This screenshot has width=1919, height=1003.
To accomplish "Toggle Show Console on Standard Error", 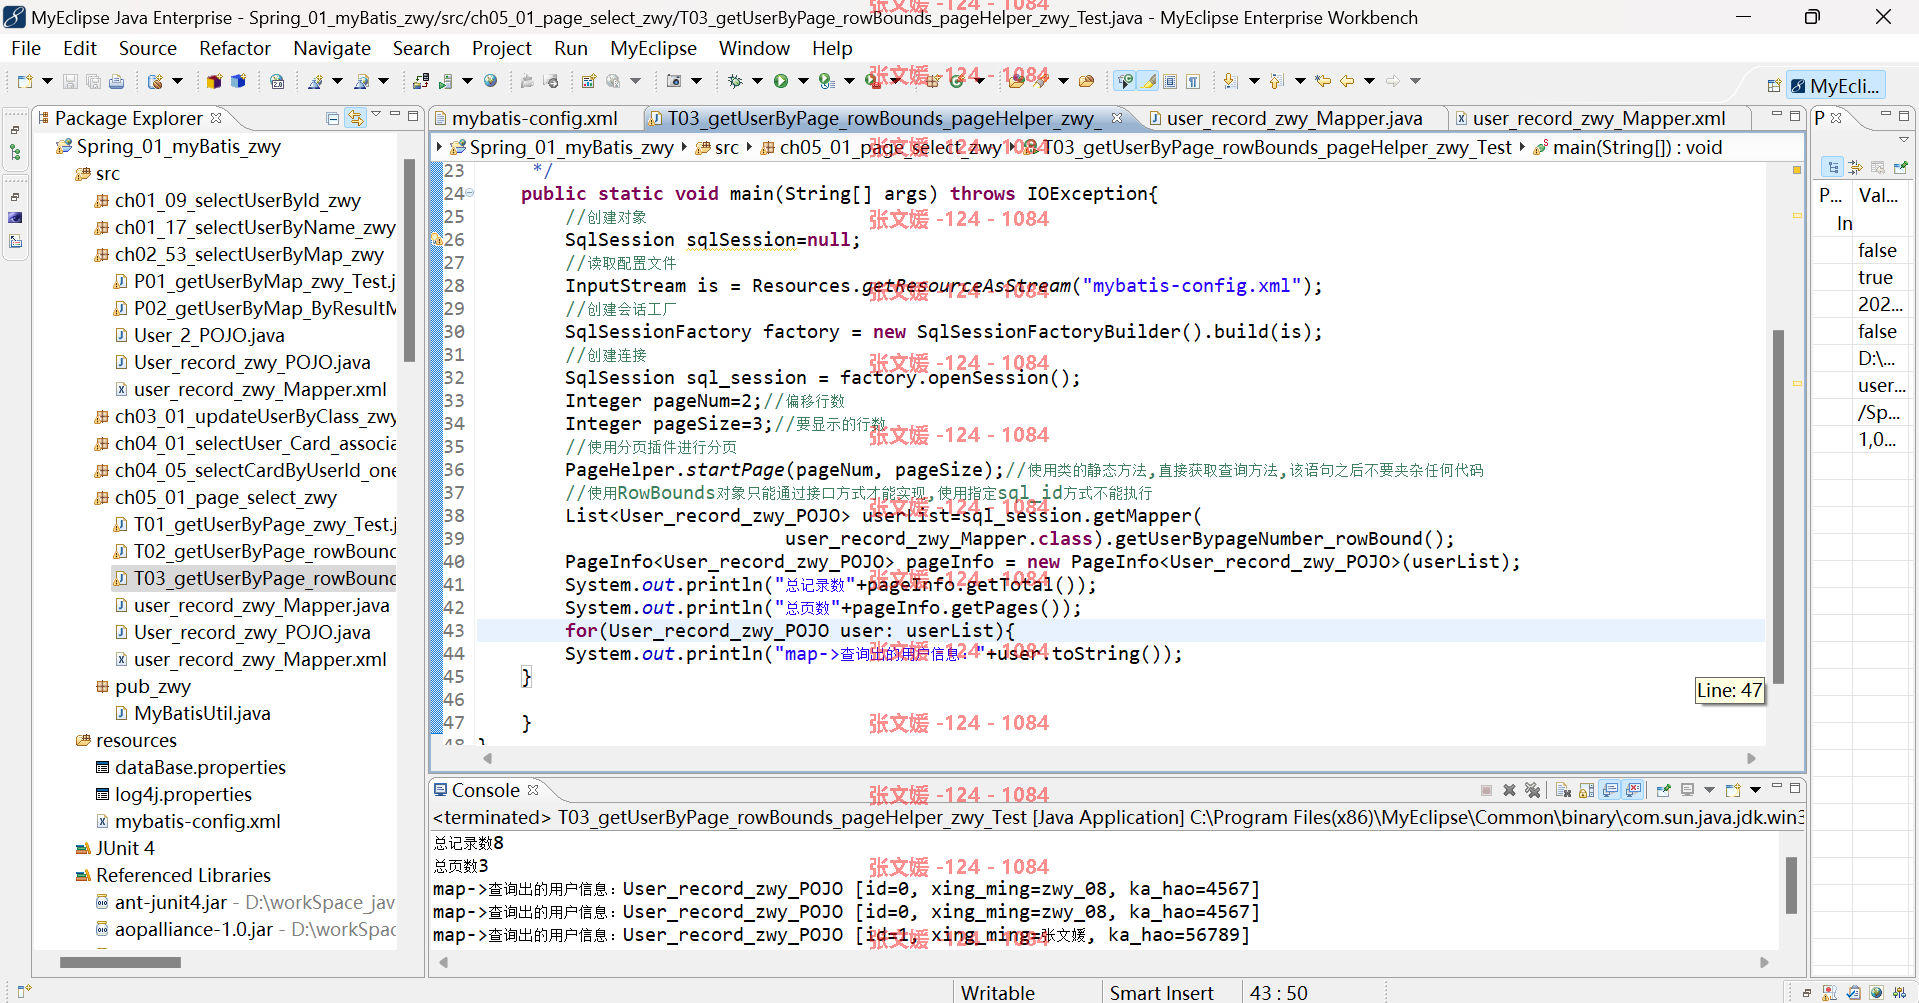I will pyautogui.click(x=1634, y=790).
